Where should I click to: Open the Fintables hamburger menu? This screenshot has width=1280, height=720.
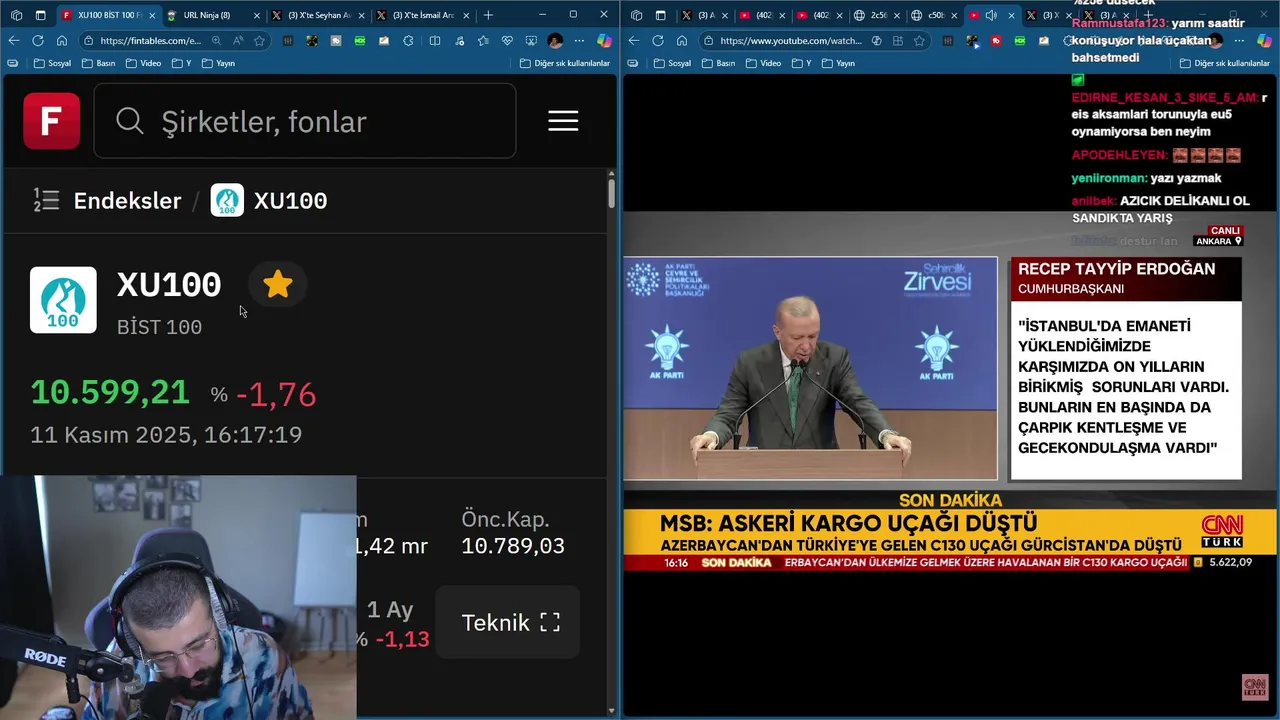click(x=563, y=121)
